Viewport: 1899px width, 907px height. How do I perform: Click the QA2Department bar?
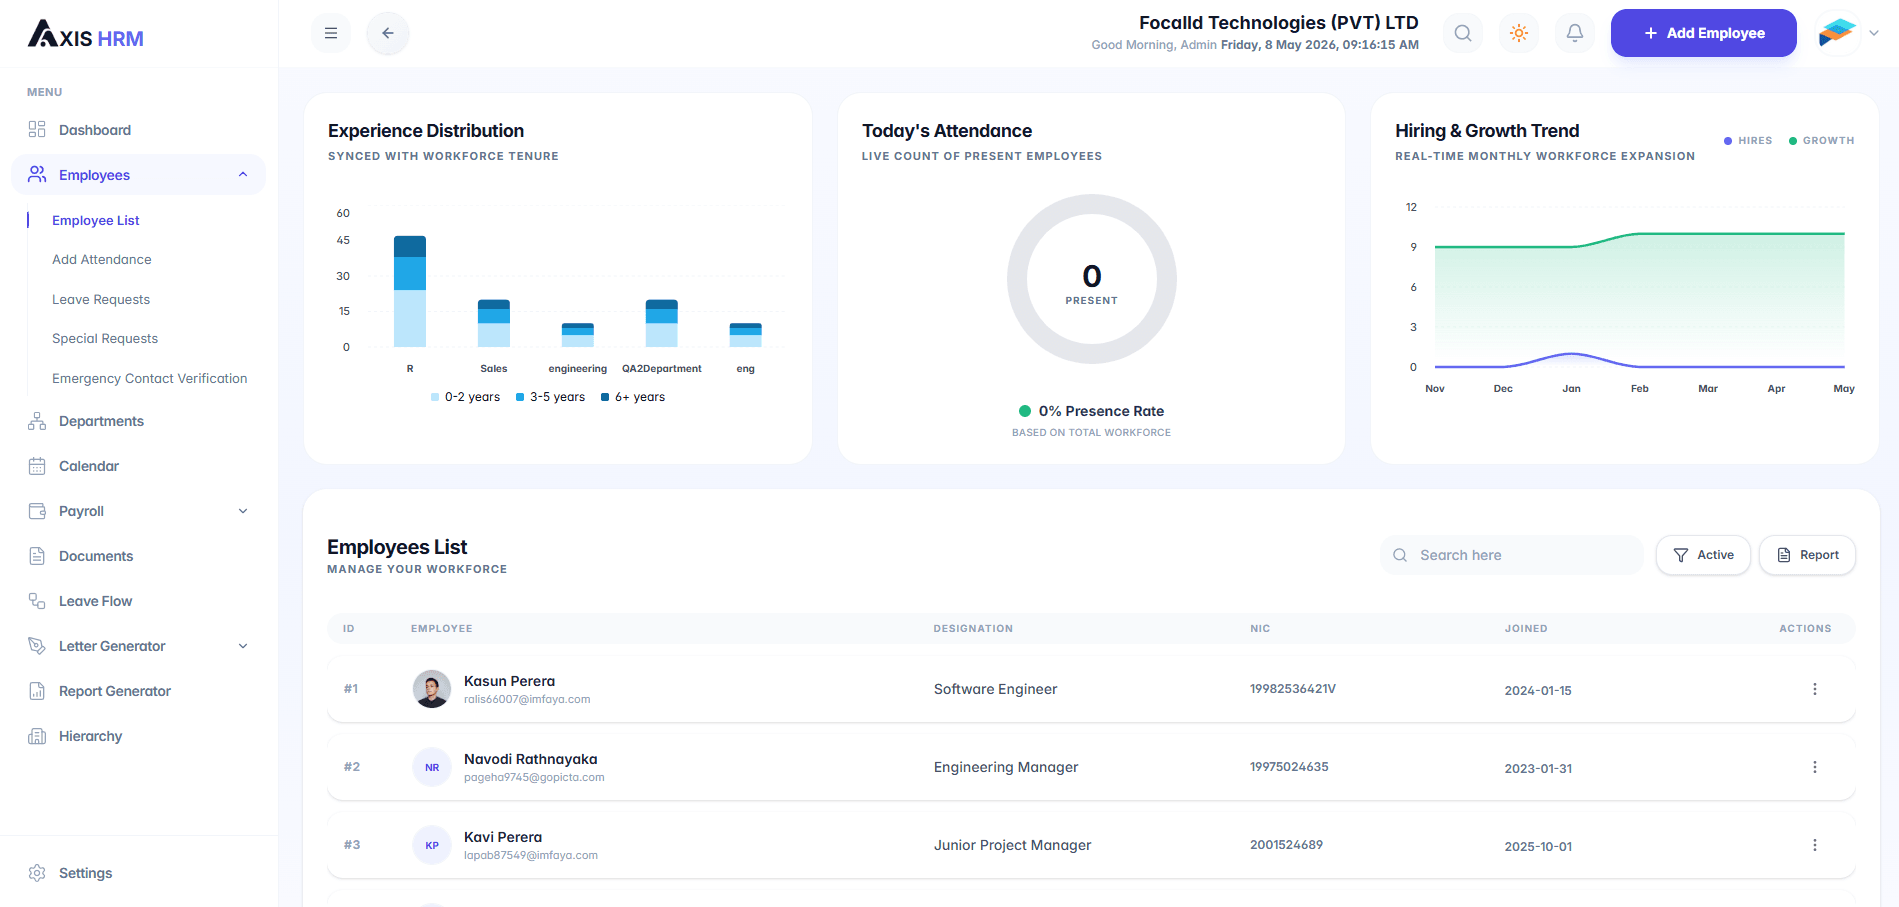(662, 323)
